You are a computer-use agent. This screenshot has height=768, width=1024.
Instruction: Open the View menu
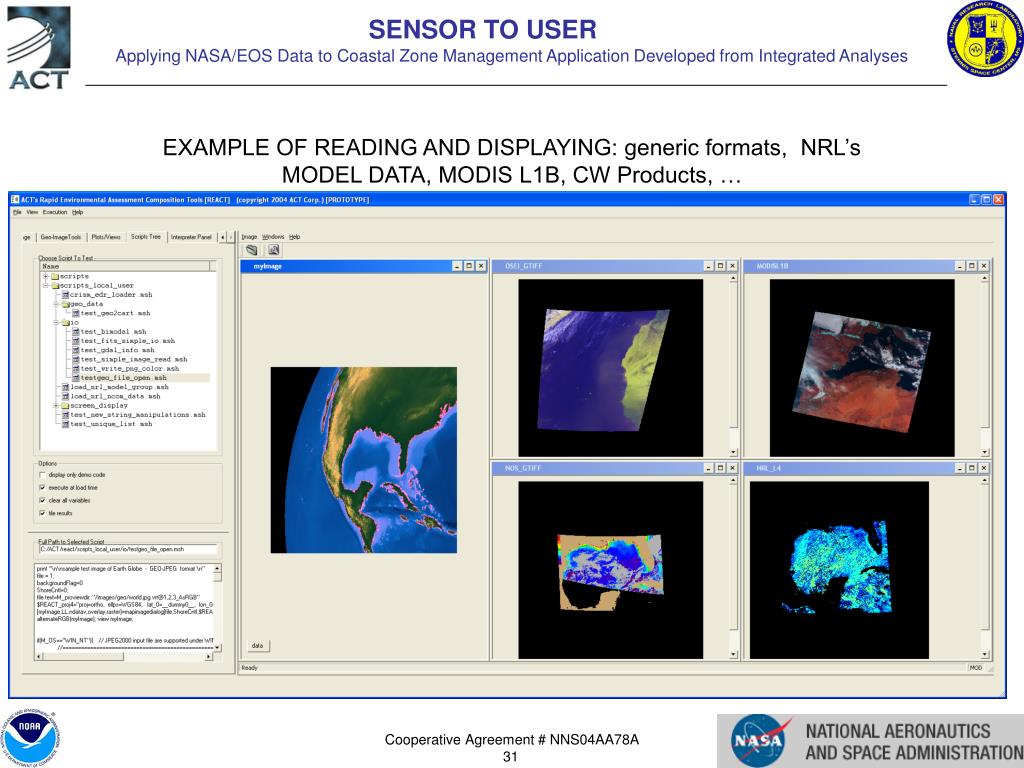(32, 212)
